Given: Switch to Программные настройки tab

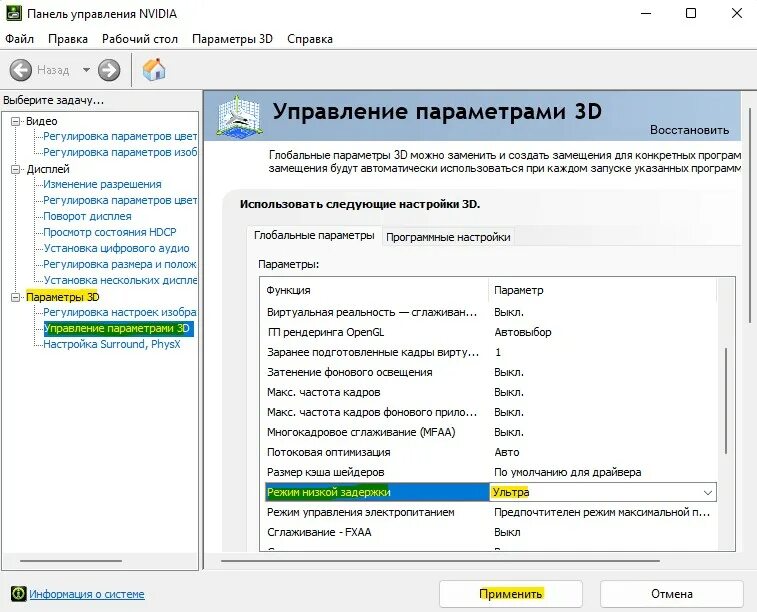Looking at the screenshot, I should coord(448,237).
